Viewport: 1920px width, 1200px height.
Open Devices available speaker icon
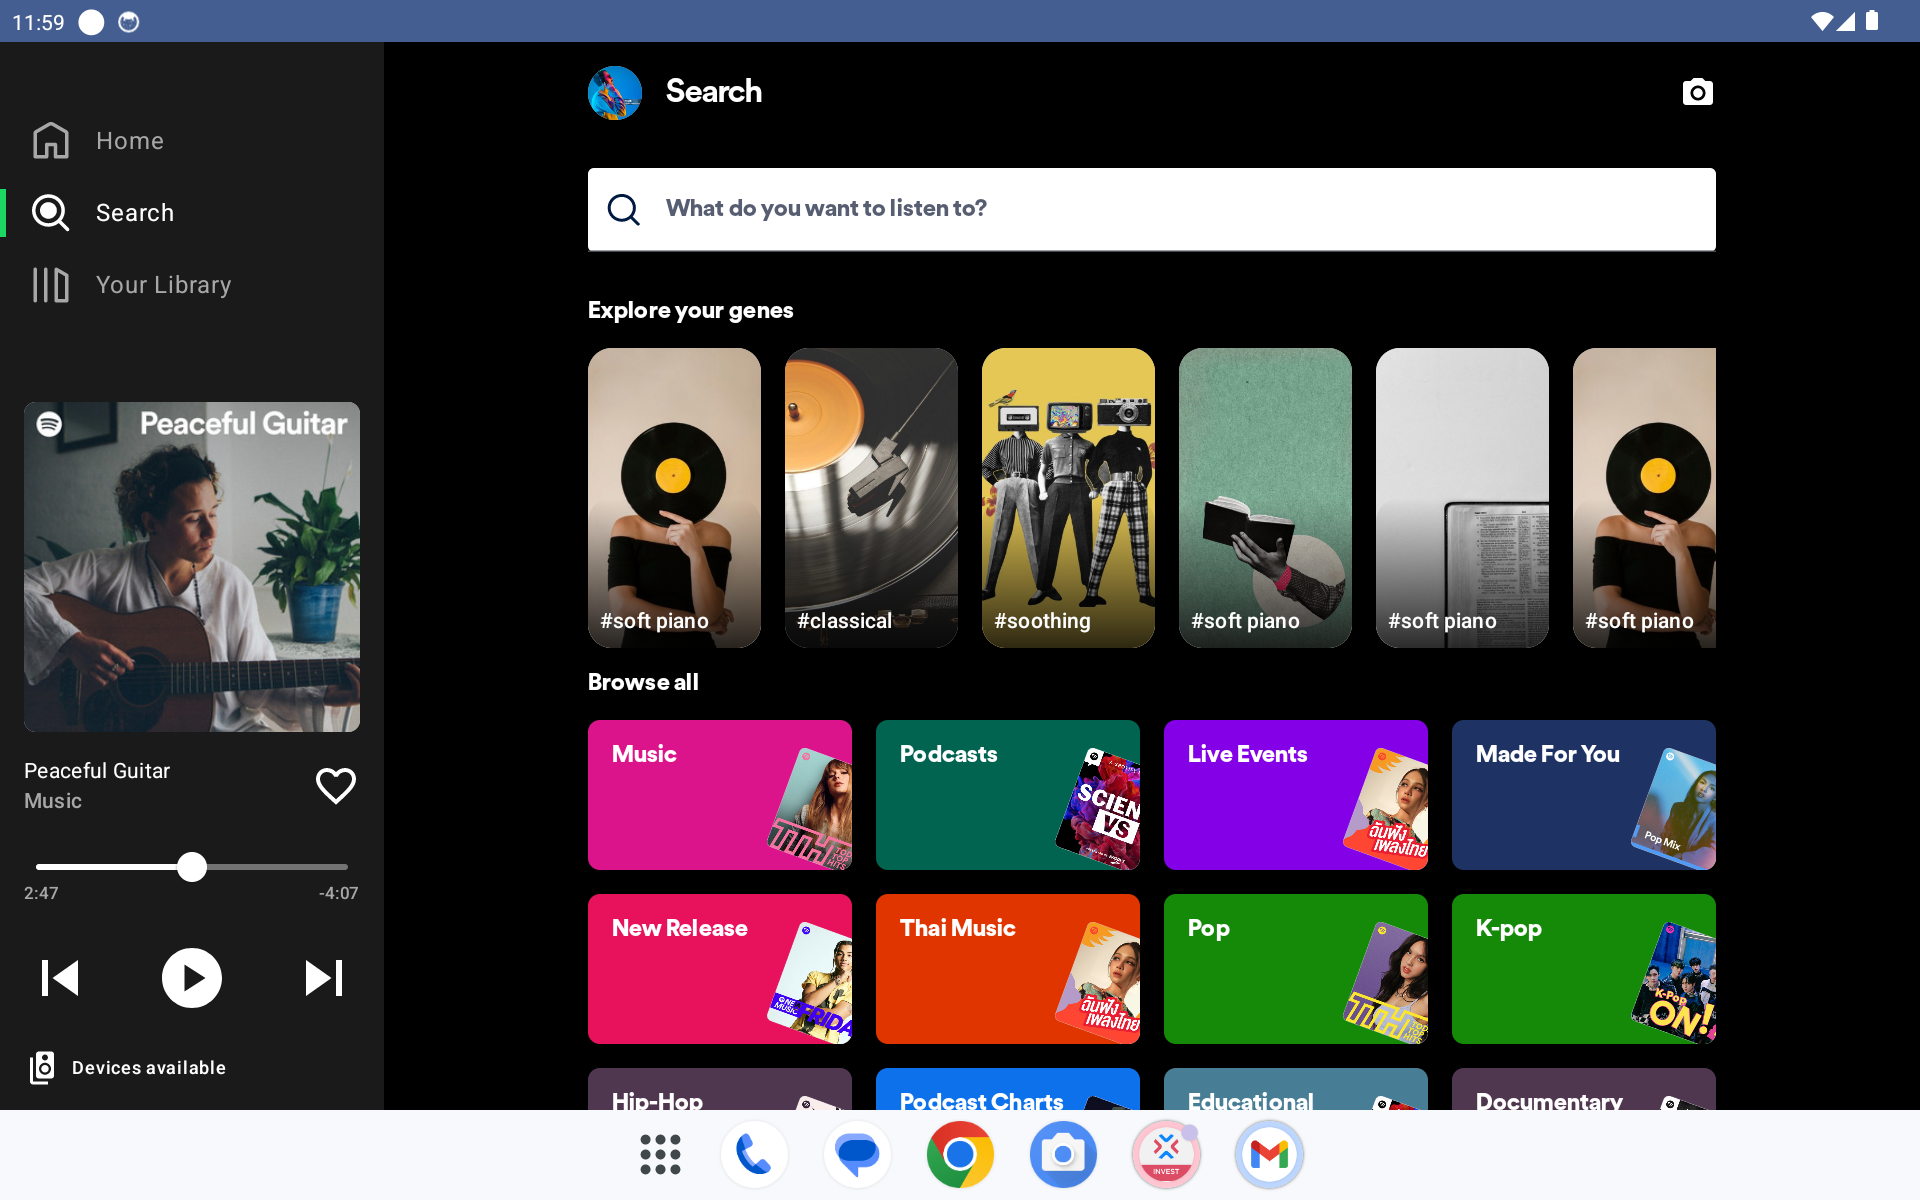tap(42, 1068)
